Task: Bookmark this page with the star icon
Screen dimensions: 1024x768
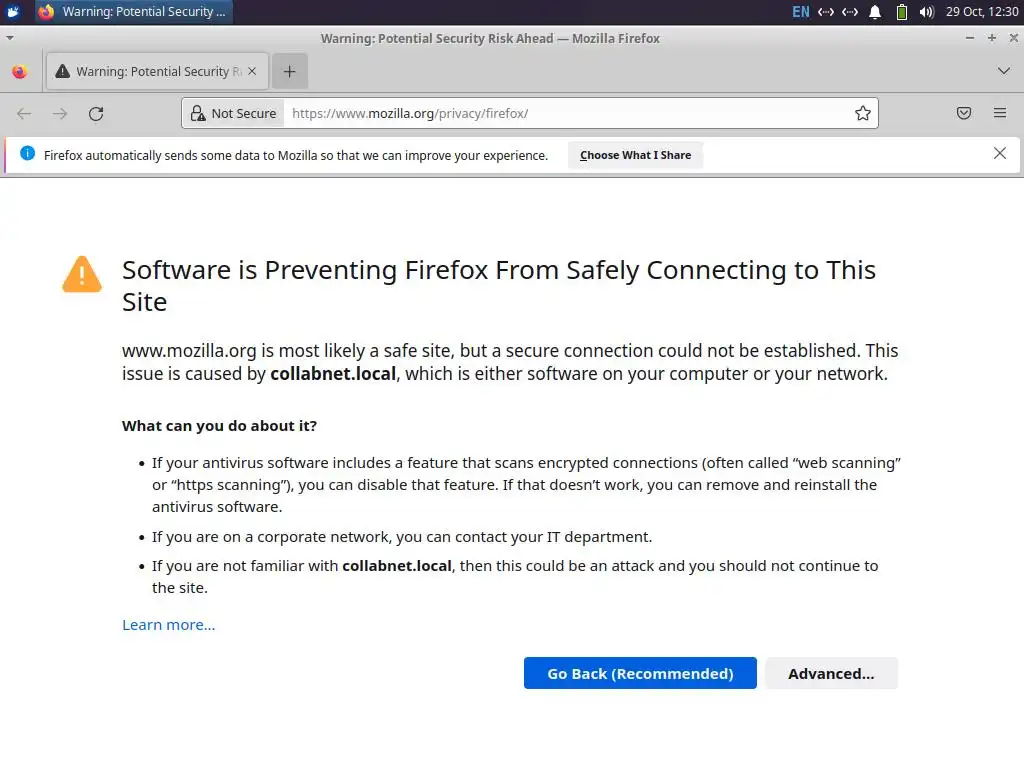Action: tap(863, 113)
